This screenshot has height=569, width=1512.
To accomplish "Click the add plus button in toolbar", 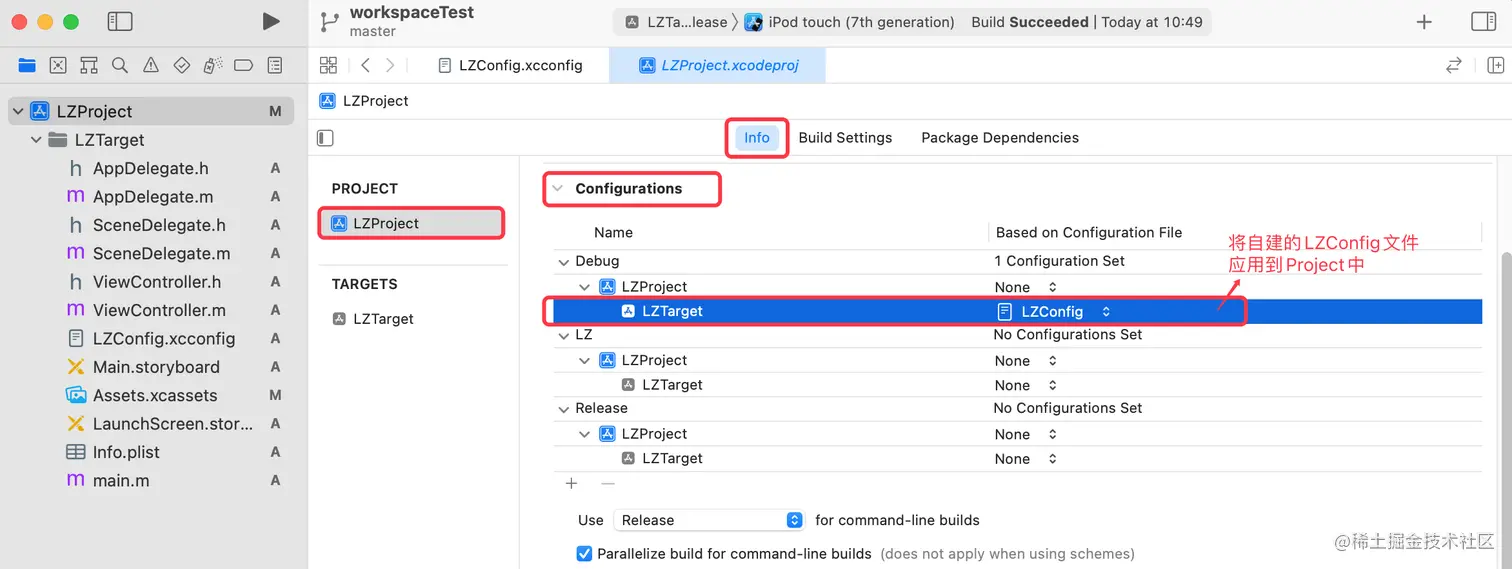I will click(1424, 22).
